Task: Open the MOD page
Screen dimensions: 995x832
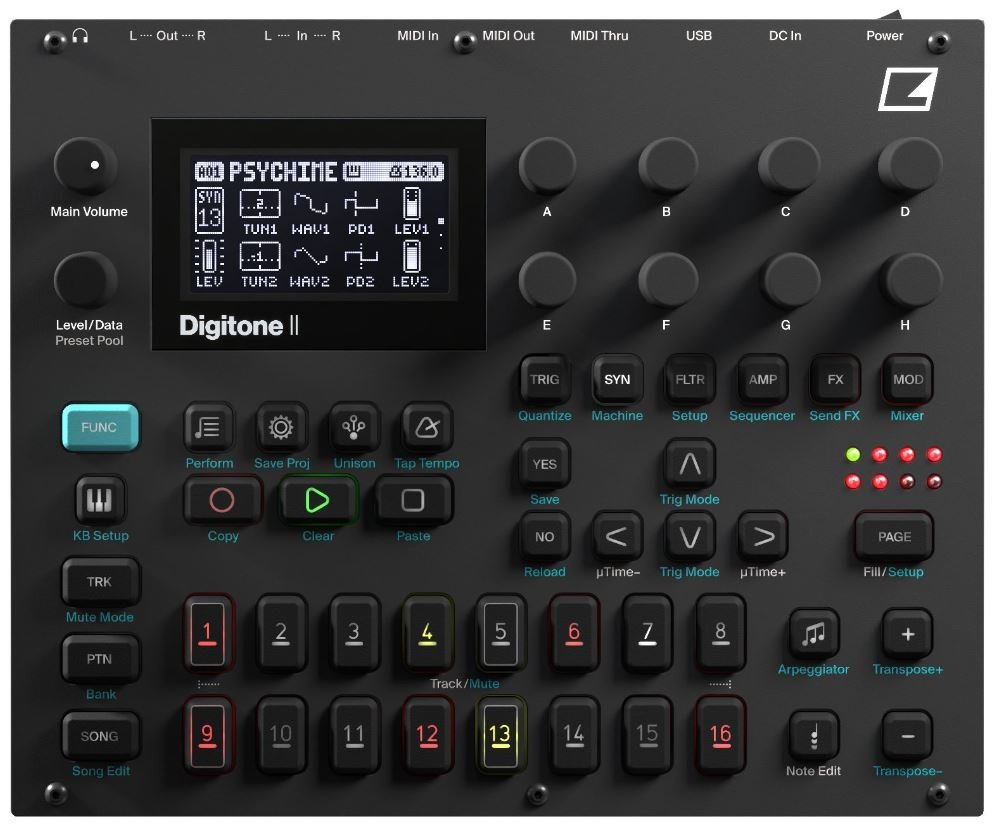Action: (907, 380)
